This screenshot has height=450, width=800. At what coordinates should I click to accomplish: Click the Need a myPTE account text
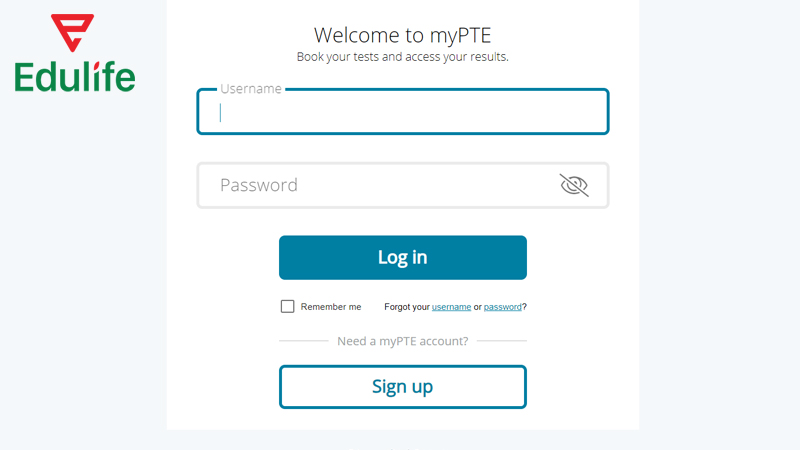click(x=402, y=341)
